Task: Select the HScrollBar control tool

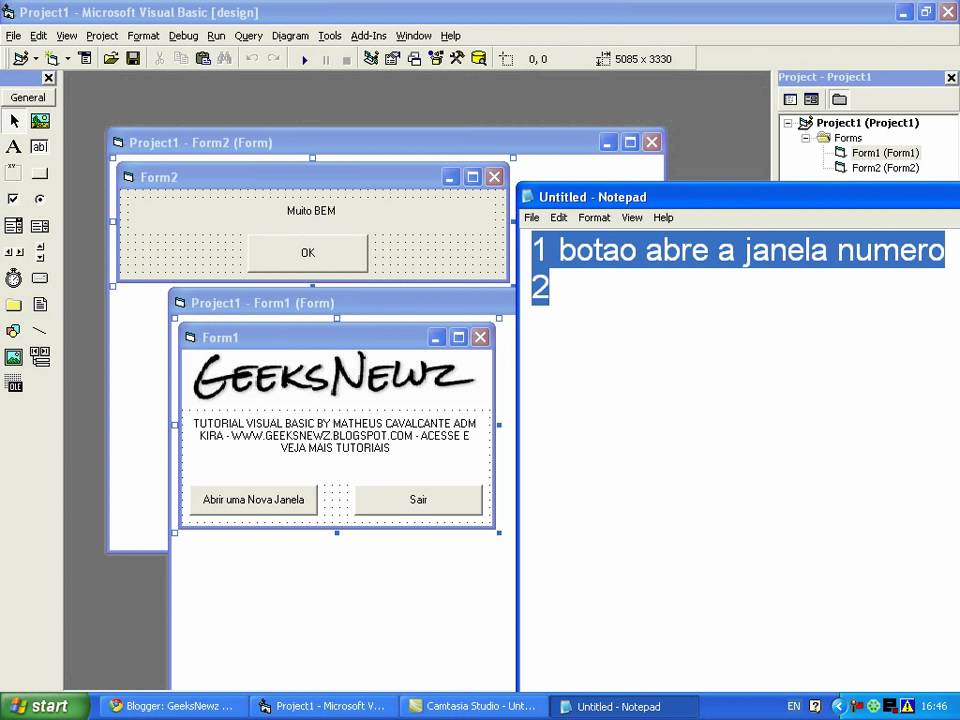Action: pyautogui.click(x=13, y=252)
